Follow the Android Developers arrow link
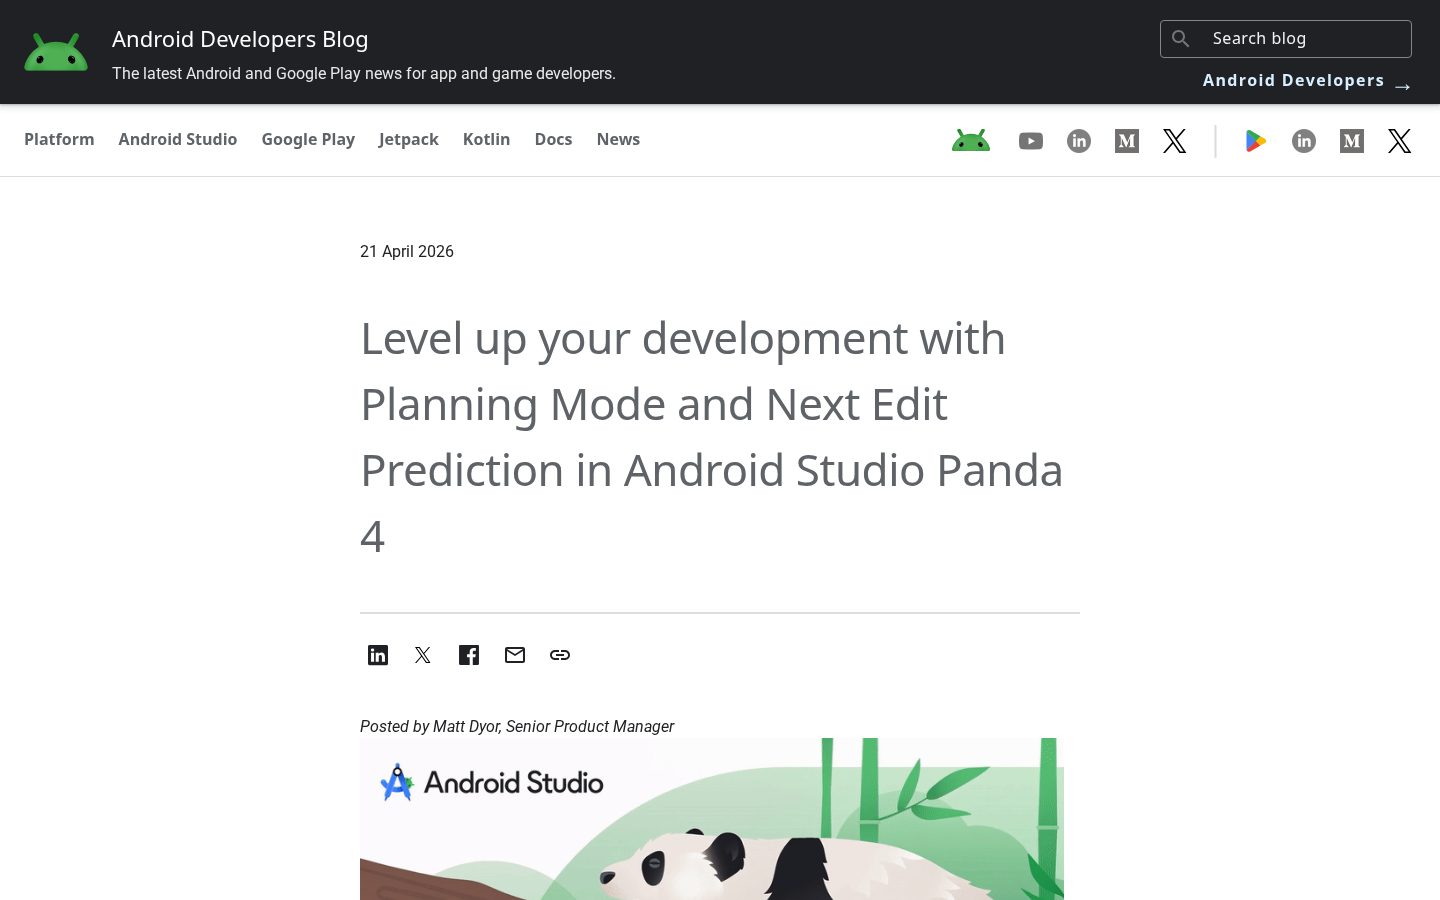The image size is (1440, 900). [x=1307, y=81]
